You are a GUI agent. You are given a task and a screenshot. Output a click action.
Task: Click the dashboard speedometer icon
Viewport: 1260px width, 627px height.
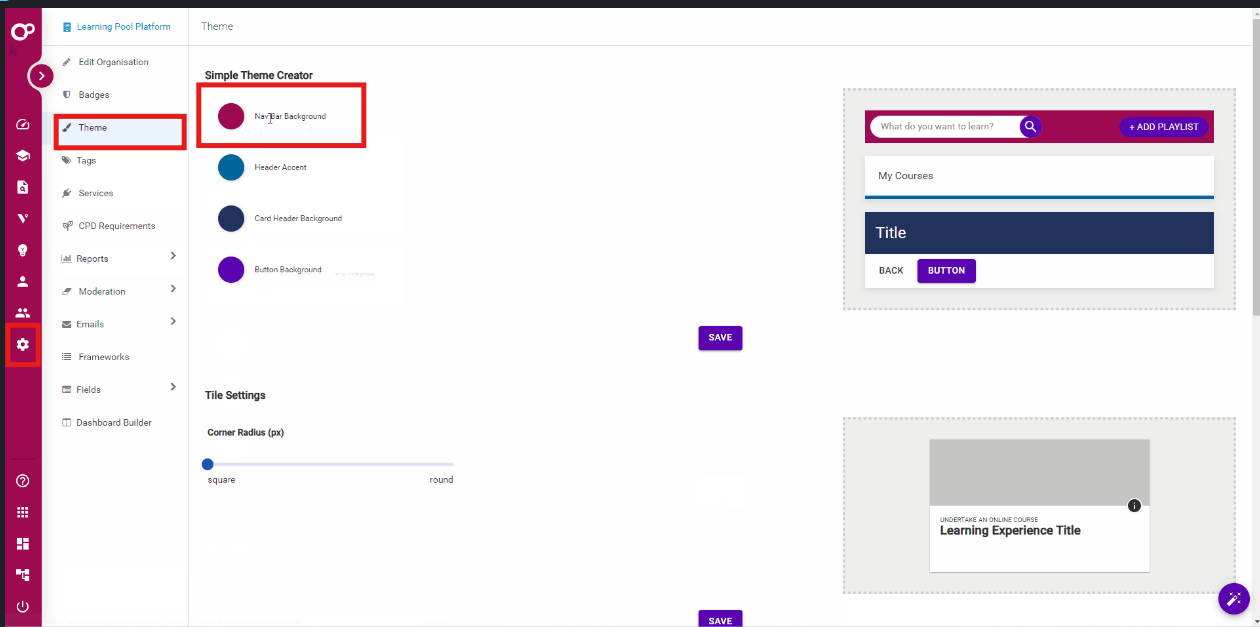(22, 125)
